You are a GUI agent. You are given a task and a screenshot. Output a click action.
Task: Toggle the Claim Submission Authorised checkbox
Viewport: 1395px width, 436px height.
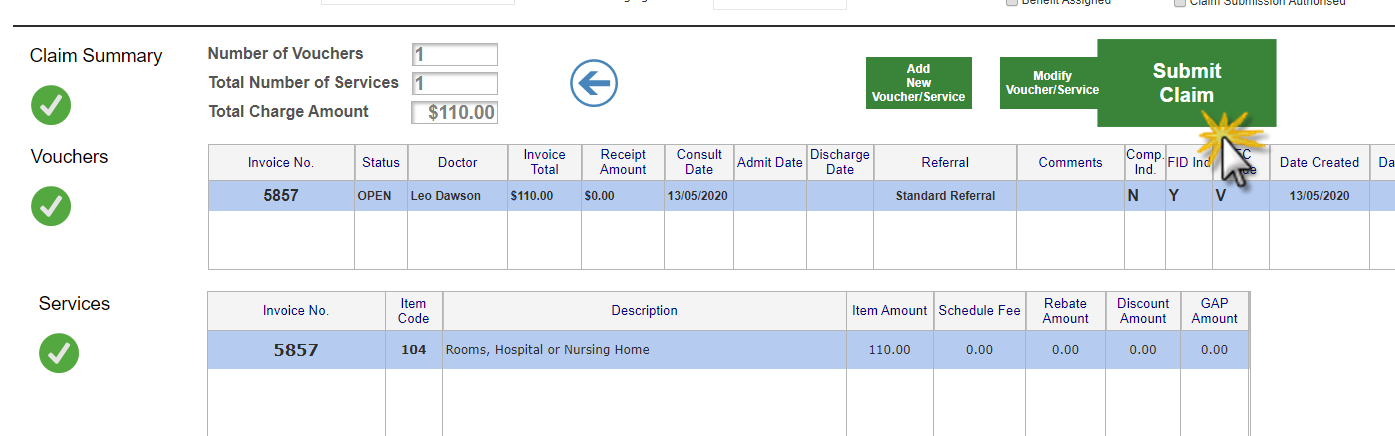click(x=1180, y=3)
